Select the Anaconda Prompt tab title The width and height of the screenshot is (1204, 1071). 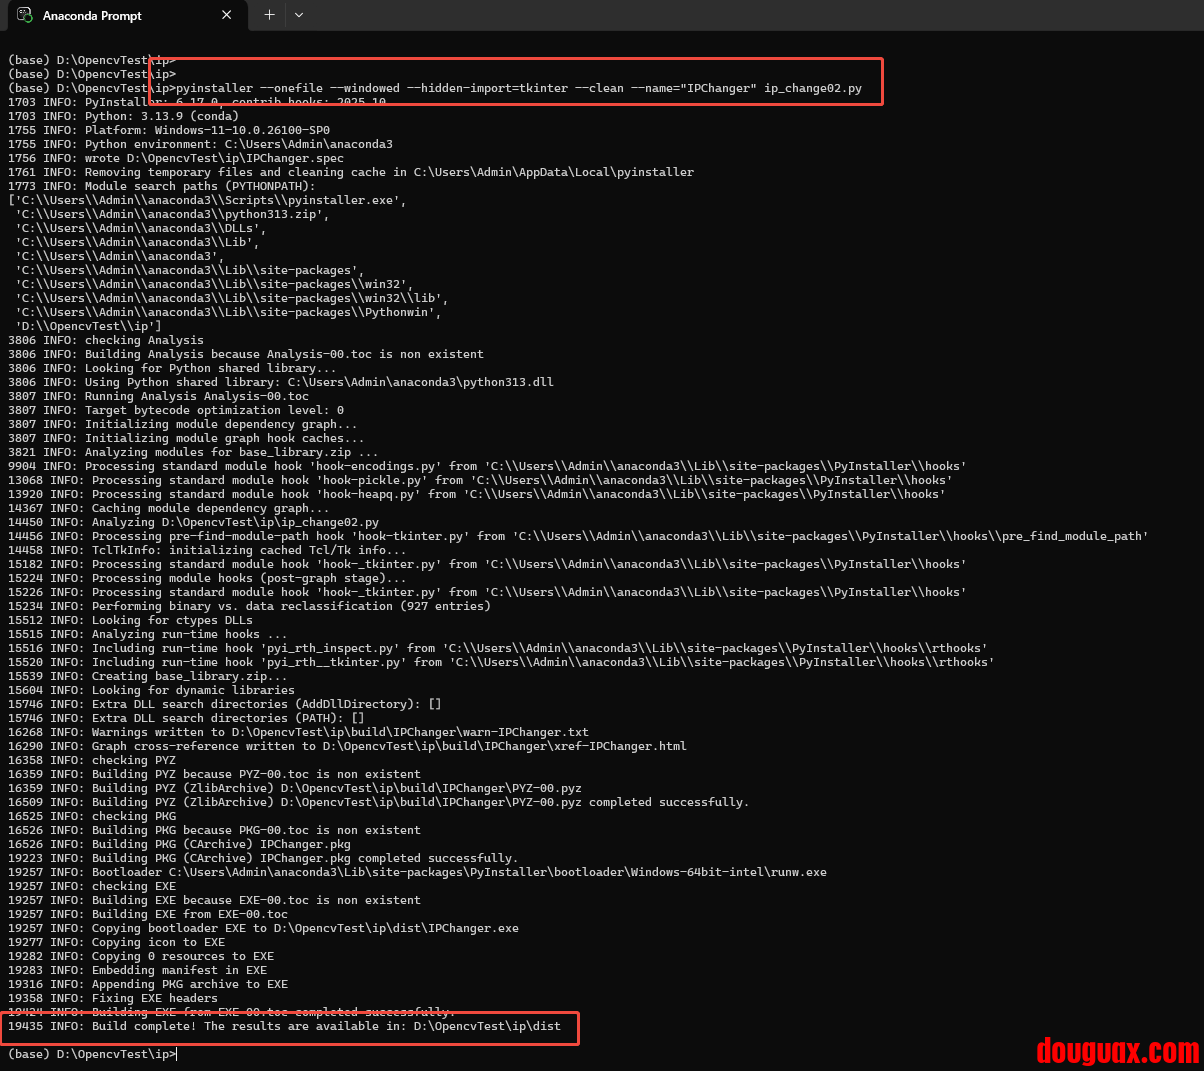pos(92,16)
